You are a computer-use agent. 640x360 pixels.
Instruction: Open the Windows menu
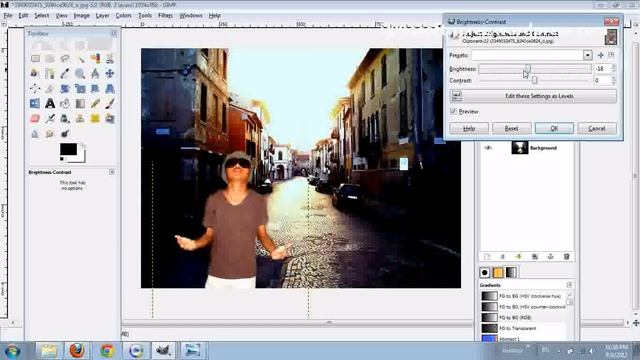pos(191,16)
